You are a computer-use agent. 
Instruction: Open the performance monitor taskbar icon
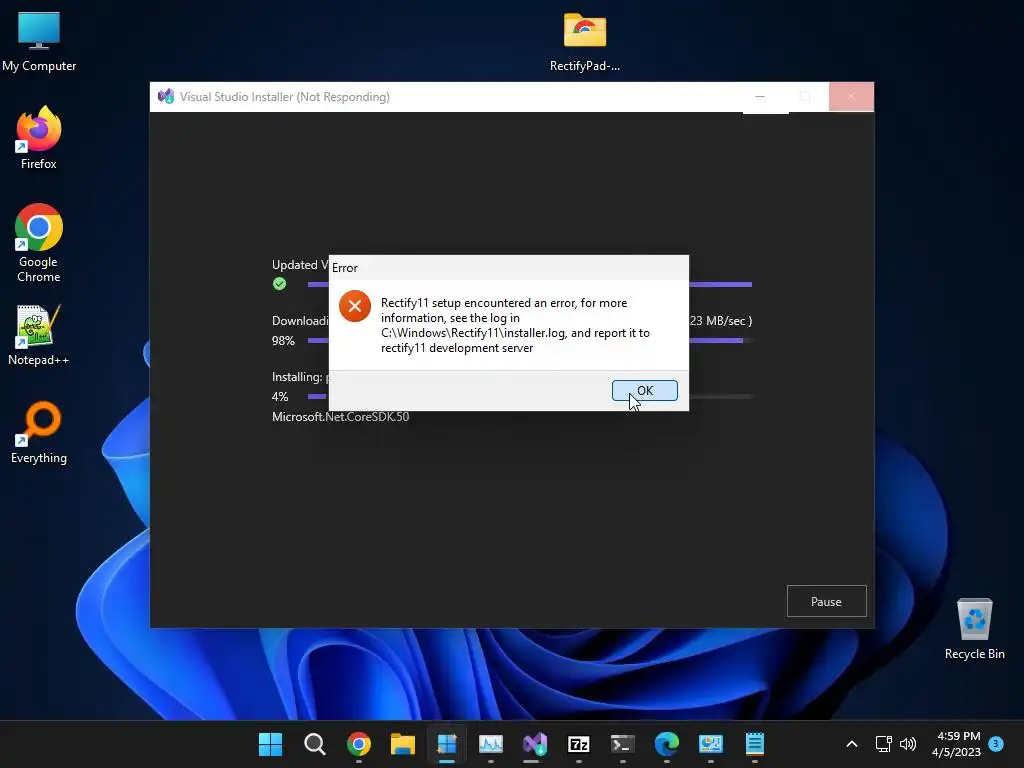point(490,744)
